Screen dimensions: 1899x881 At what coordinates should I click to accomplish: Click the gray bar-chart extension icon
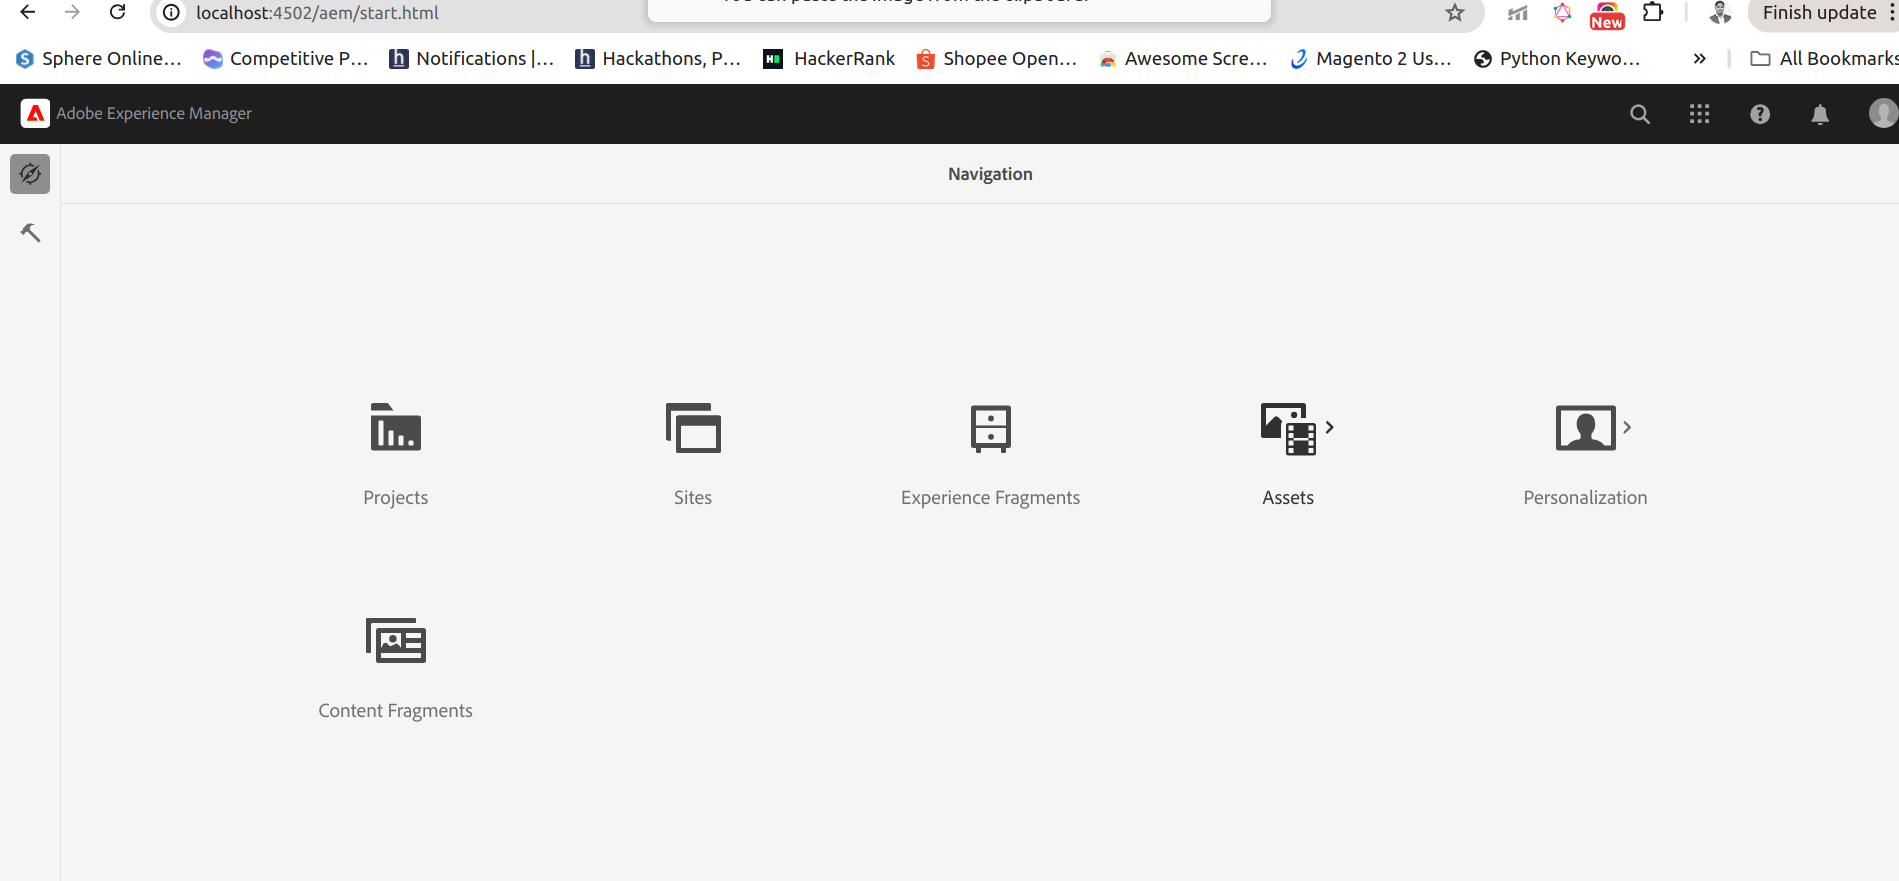1518,13
